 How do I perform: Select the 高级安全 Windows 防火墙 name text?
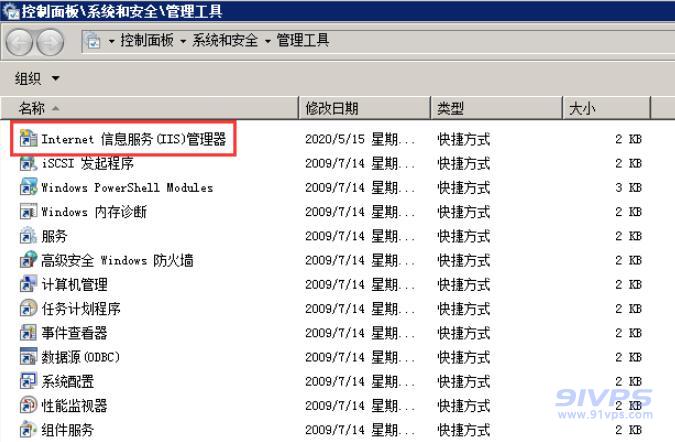[x=117, y=260]
